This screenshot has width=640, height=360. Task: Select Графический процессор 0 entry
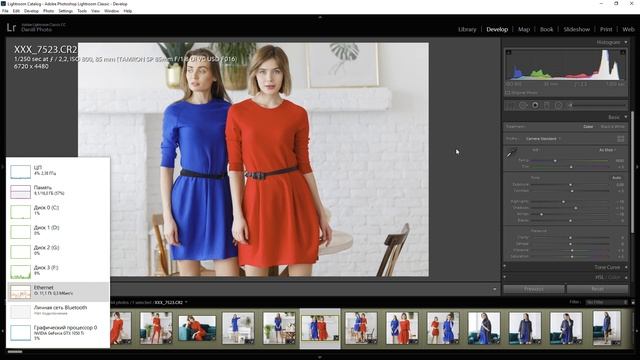tap(58, 332)
